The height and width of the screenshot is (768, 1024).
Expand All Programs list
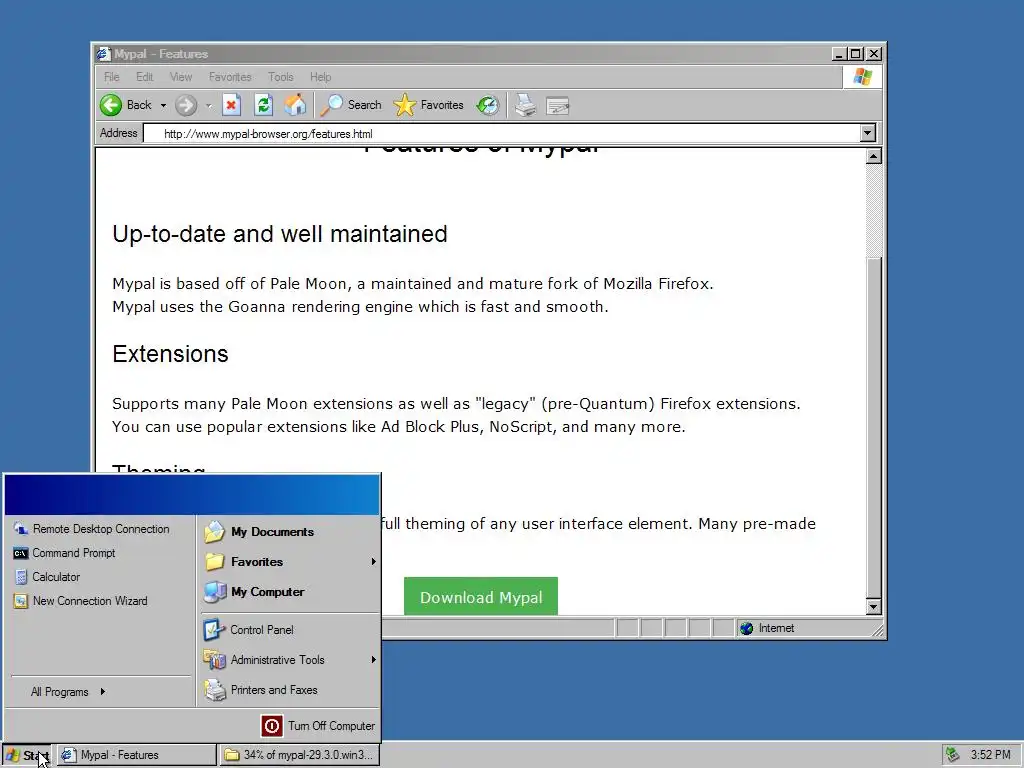coord(68,692)
